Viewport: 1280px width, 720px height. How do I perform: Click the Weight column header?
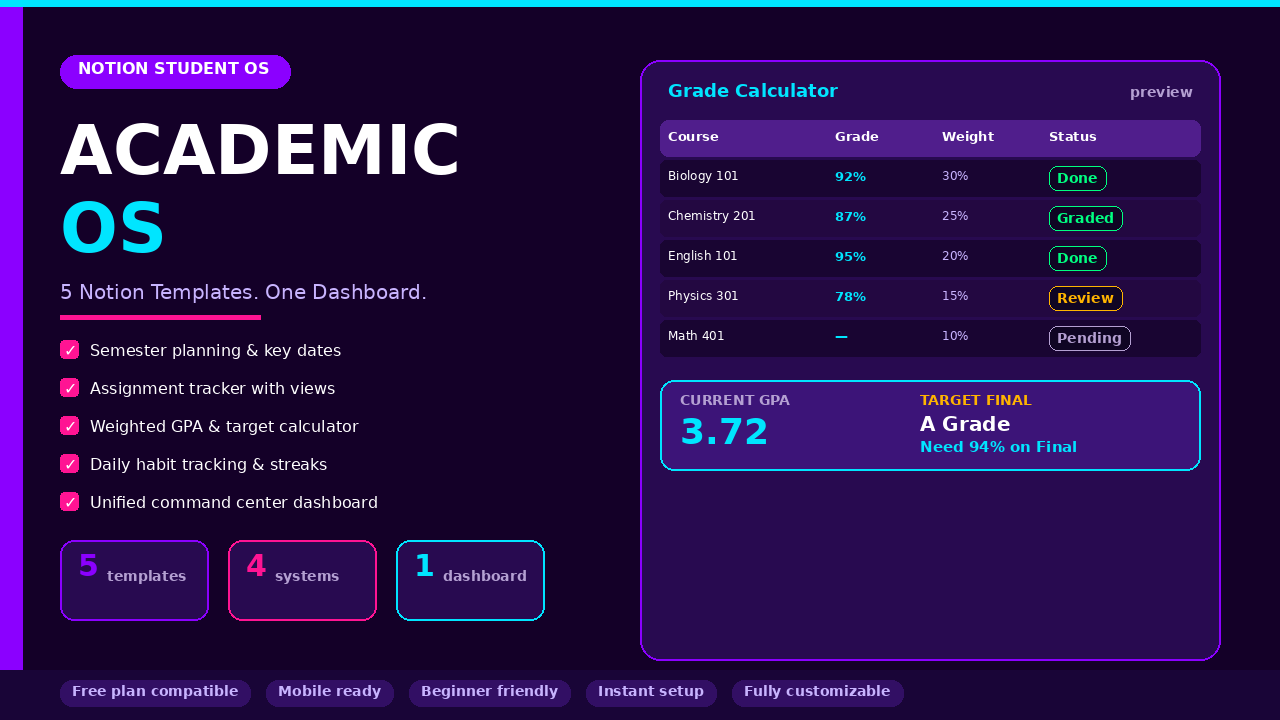coord(968,137)
